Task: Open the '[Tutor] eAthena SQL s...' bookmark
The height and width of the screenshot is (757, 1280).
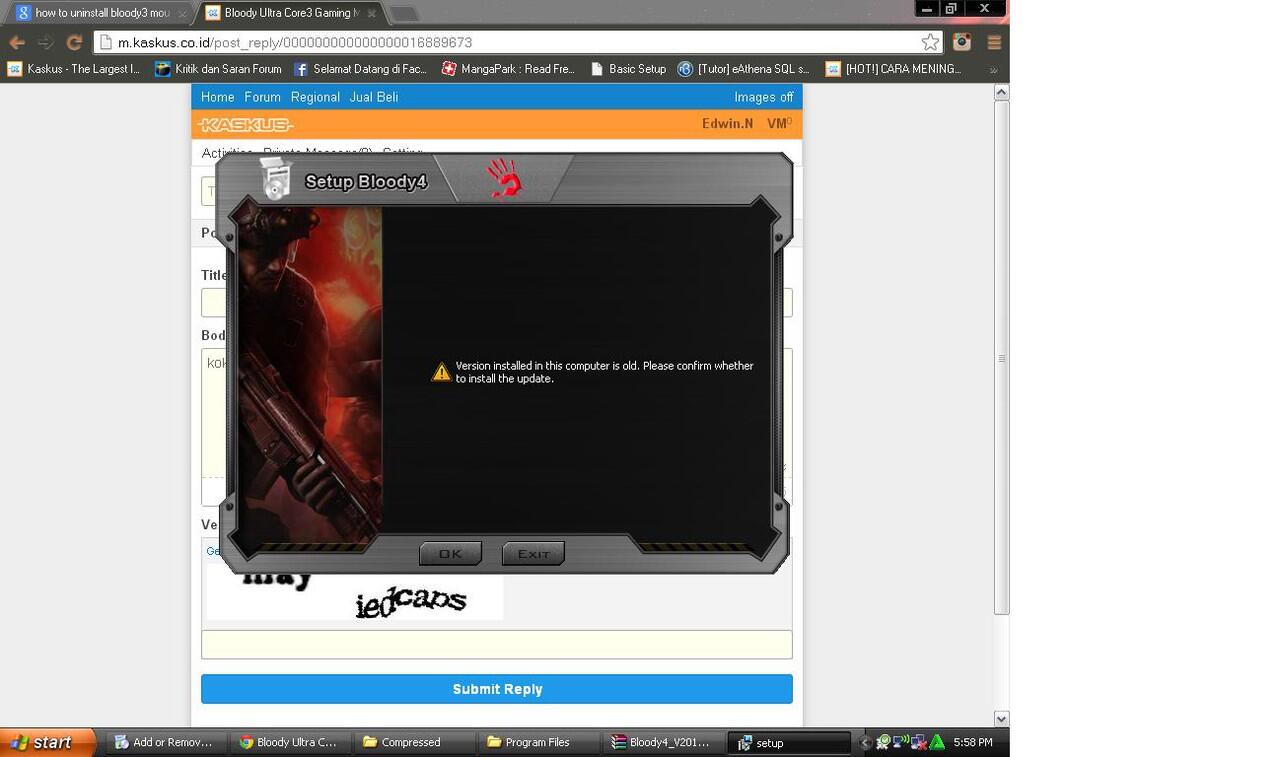Action: click(x=744, y=69)
